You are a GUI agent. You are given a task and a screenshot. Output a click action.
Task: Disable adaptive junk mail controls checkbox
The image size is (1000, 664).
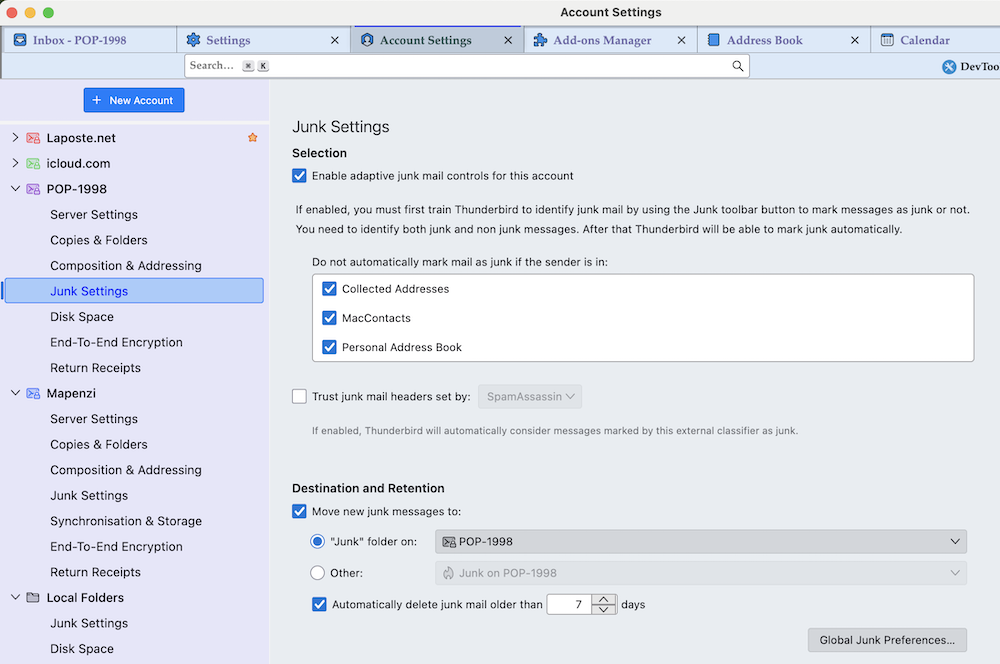(x=299, y=176)
